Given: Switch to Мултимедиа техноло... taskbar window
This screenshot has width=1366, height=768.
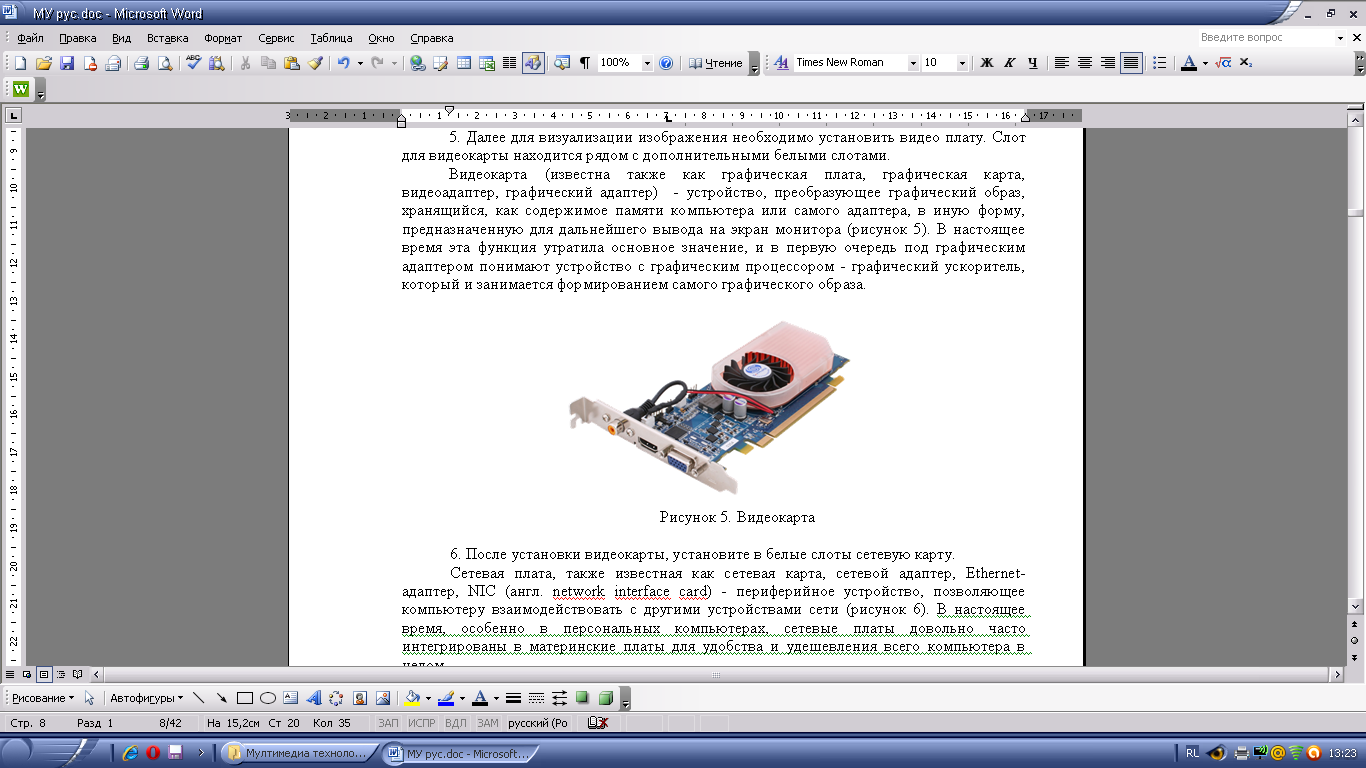Looking at the screenshot, I should point(299,753).
